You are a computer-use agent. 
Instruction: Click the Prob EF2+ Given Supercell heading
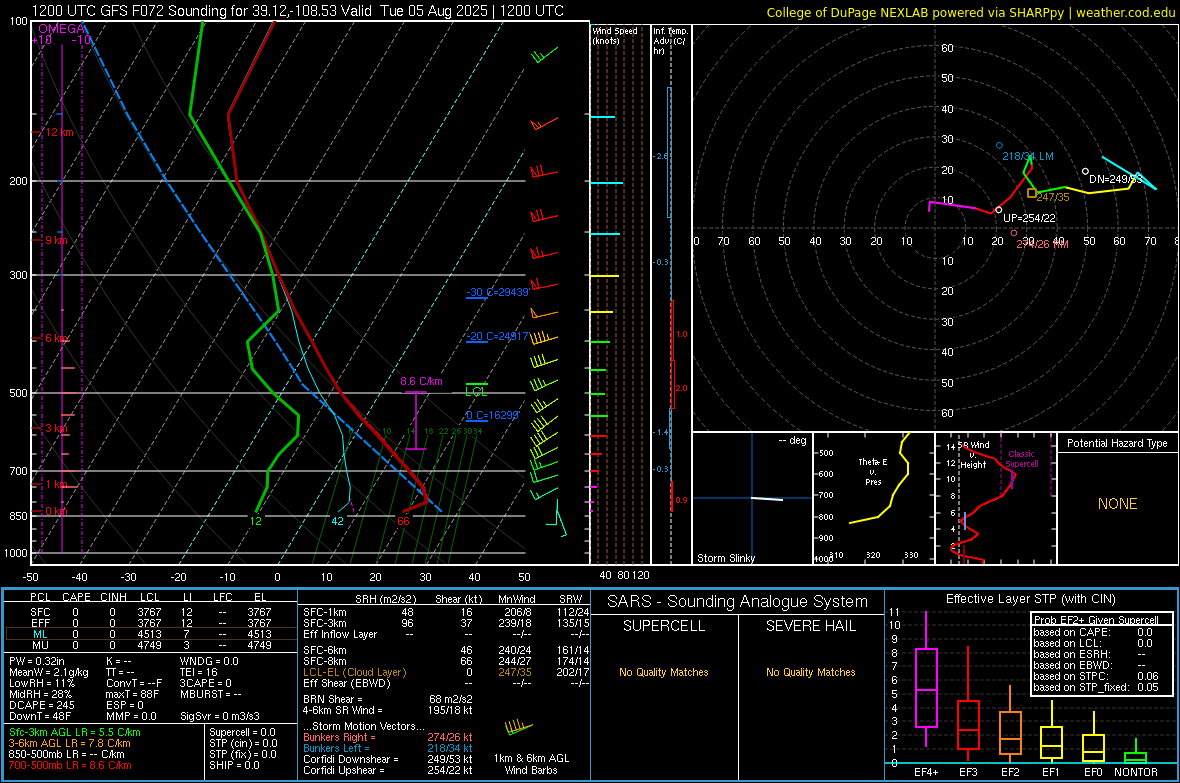pos(1096,620)
